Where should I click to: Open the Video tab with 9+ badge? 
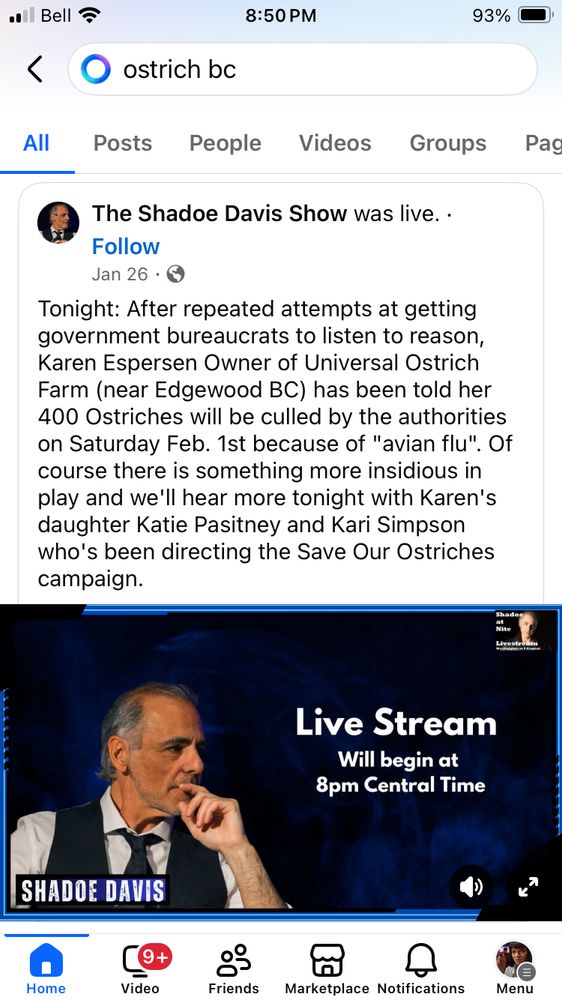pos(140,960)
